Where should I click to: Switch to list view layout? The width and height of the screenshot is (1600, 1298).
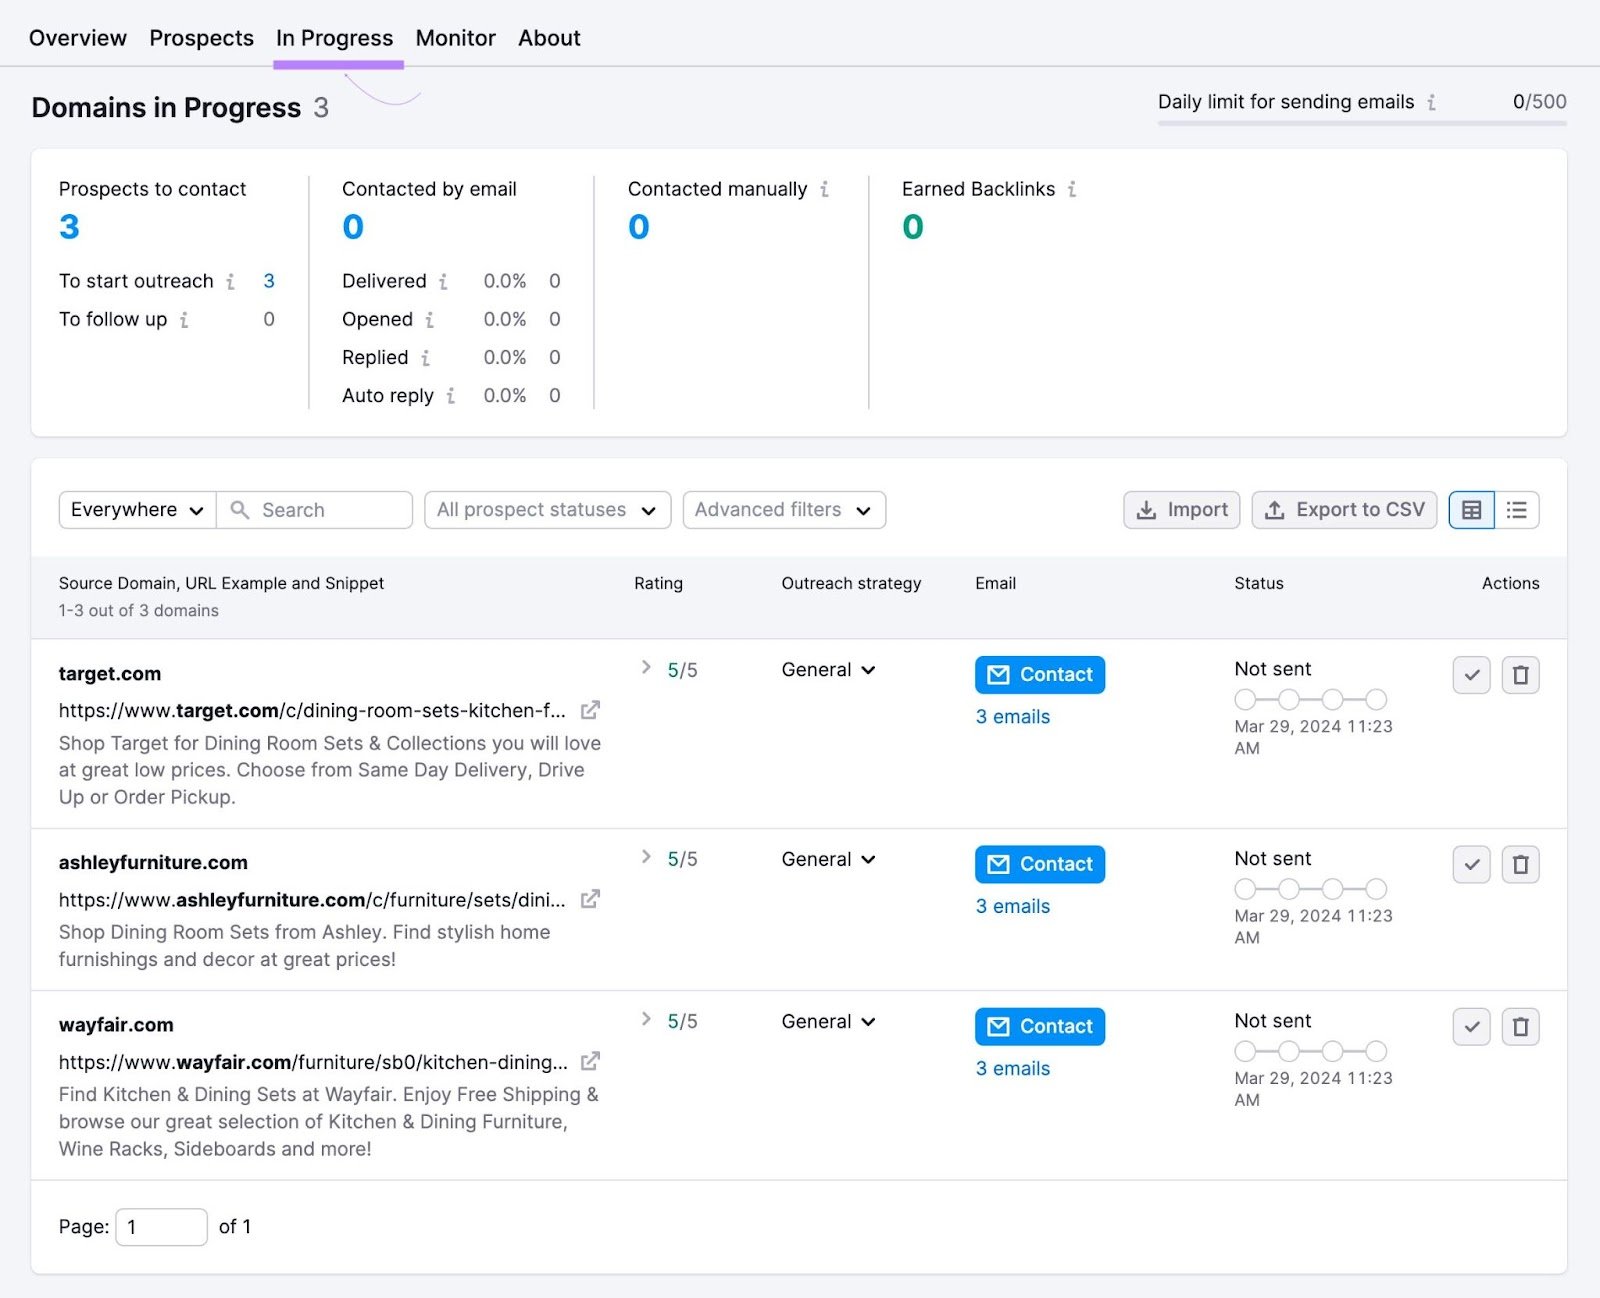[x=1517, y=510]
